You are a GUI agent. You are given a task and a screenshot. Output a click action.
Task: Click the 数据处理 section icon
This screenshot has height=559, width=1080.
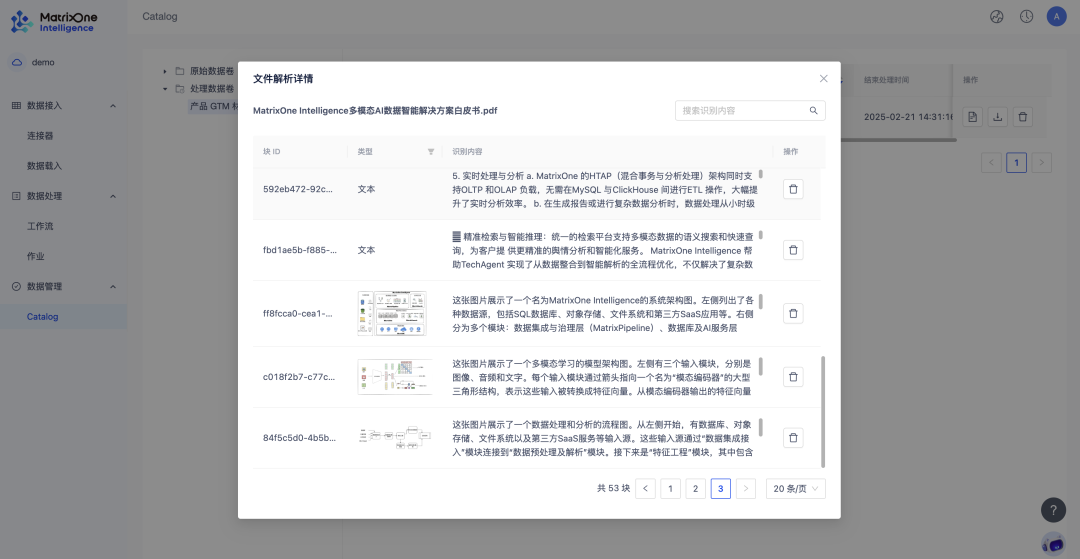tap(17, 196)
